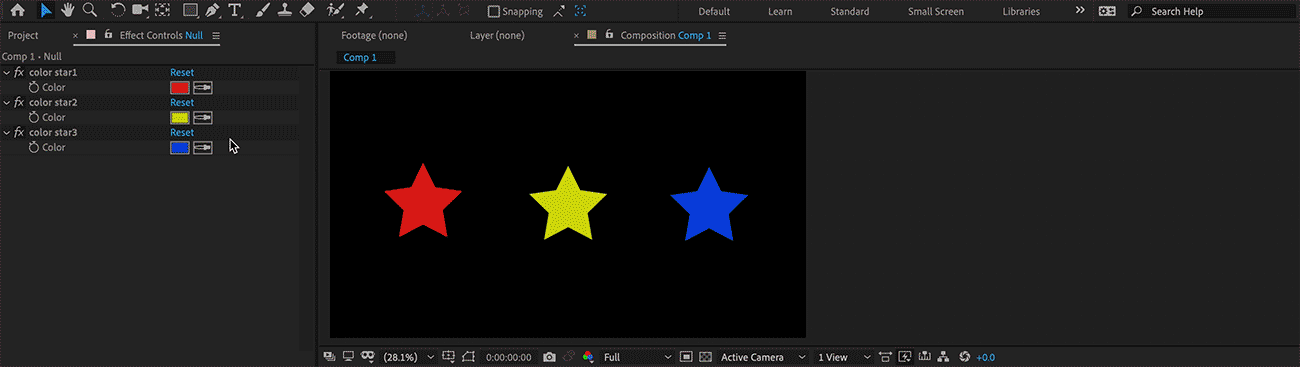Image resolution: width=1300 pixels, height=367 pixels.
Task: Toggle the stopwatch for color star1 Color
Action: [x=33, y=88]
